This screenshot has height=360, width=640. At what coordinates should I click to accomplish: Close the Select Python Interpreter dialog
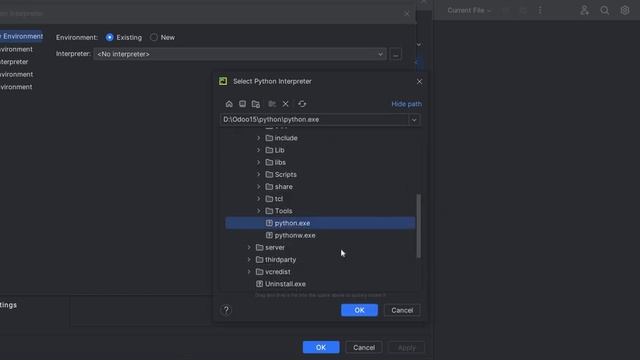tap(419, 82)
